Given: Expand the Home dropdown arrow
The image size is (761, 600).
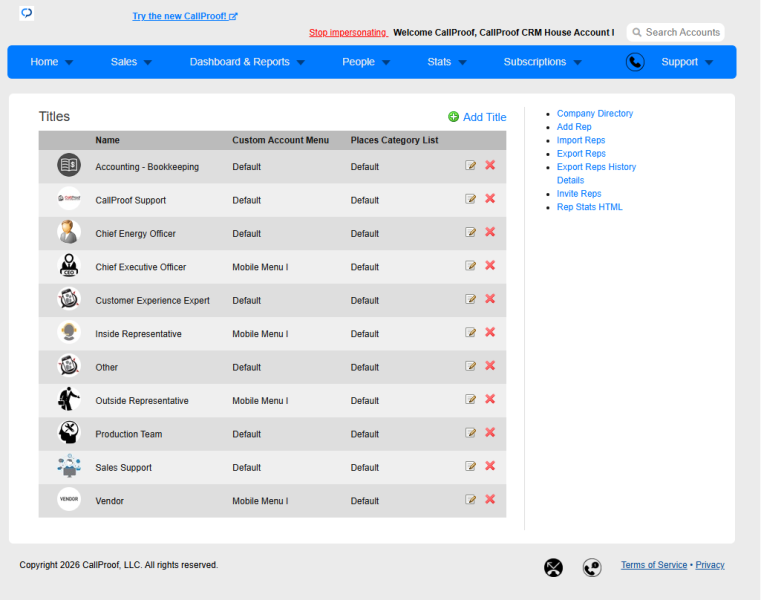Looking at the screenshot, I should (69, 63).
